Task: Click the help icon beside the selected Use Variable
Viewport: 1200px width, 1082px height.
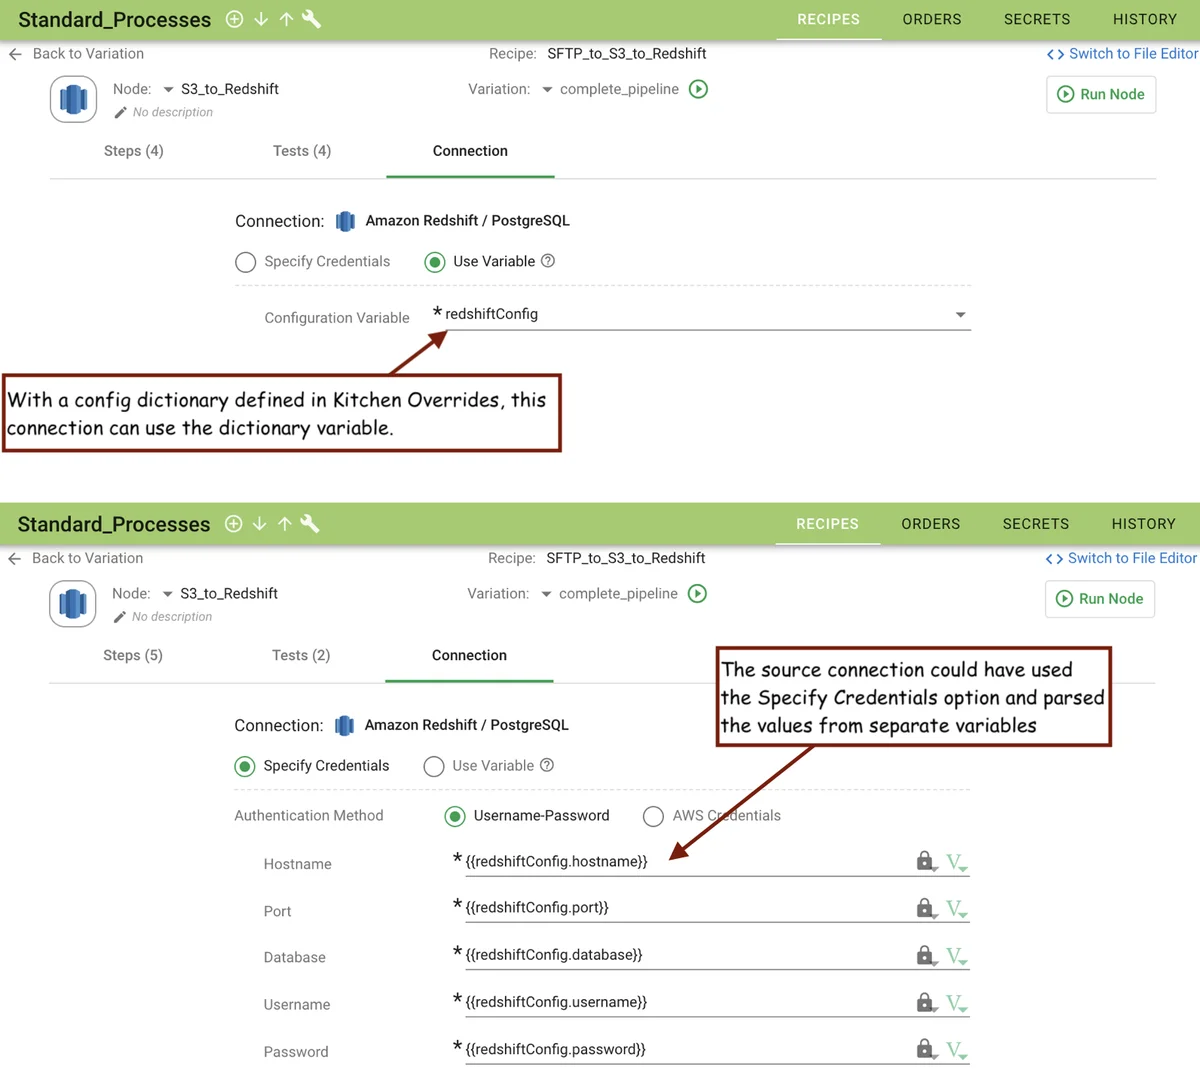Action: coord(548,261)
